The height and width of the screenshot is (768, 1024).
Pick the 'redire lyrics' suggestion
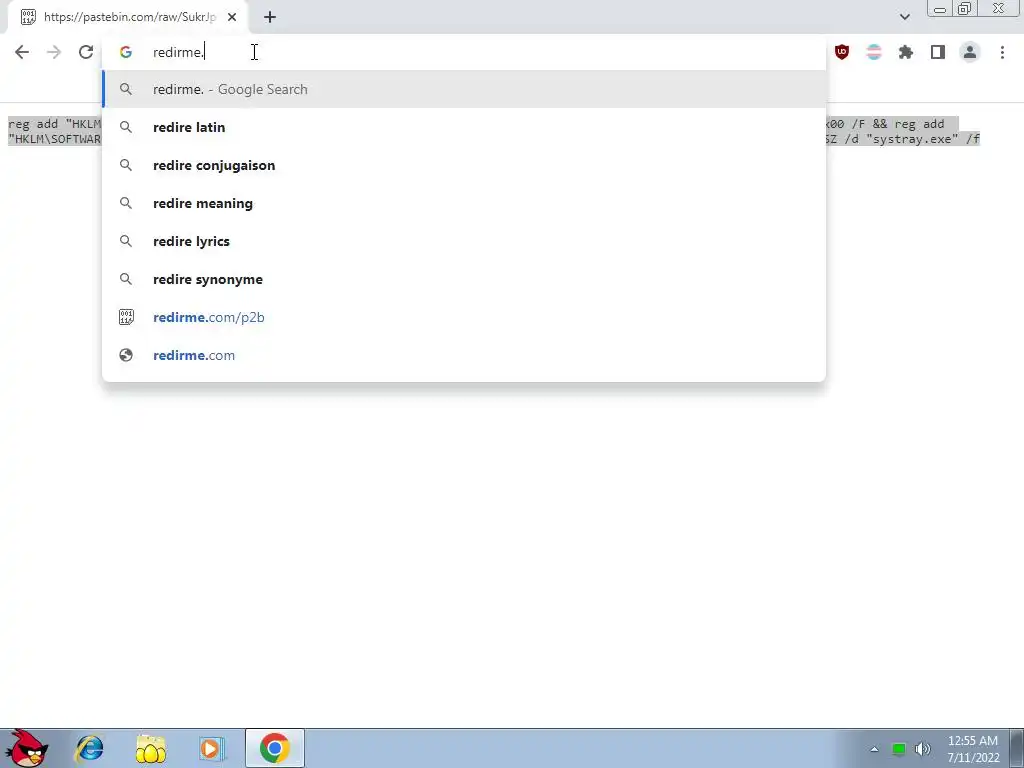tap(464, 241)
